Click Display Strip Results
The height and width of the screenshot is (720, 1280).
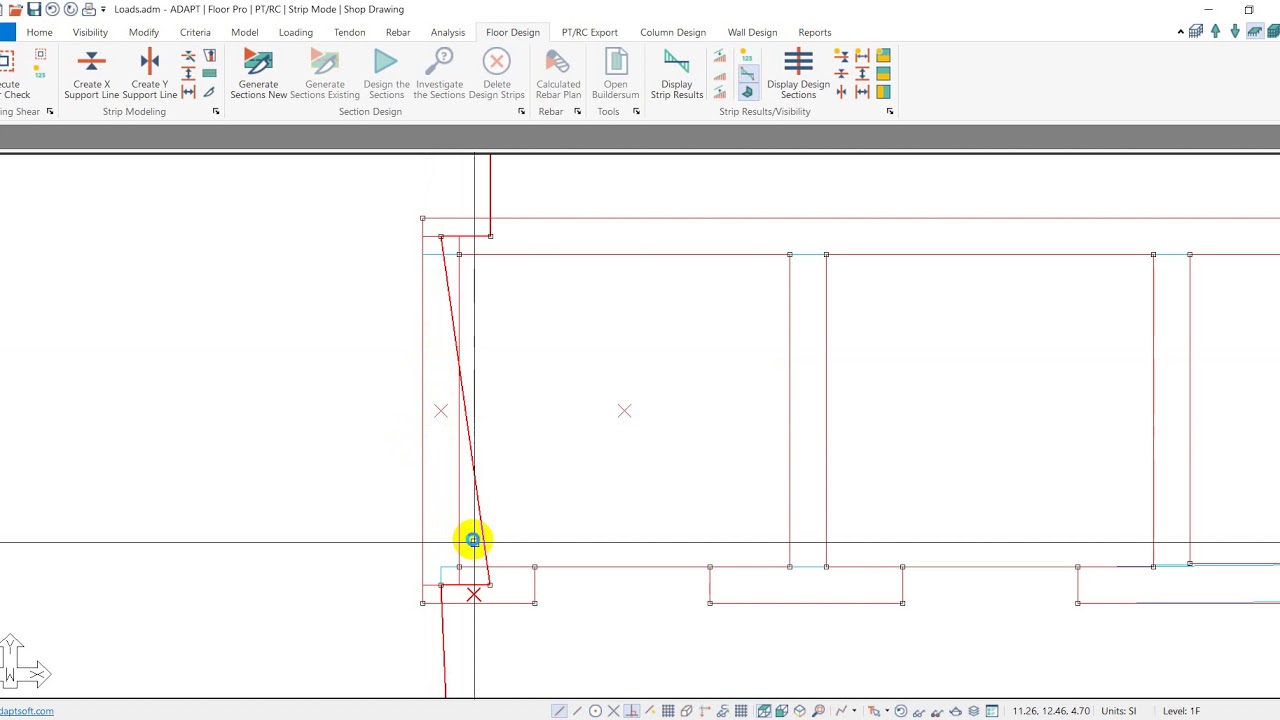pos(677,76)
